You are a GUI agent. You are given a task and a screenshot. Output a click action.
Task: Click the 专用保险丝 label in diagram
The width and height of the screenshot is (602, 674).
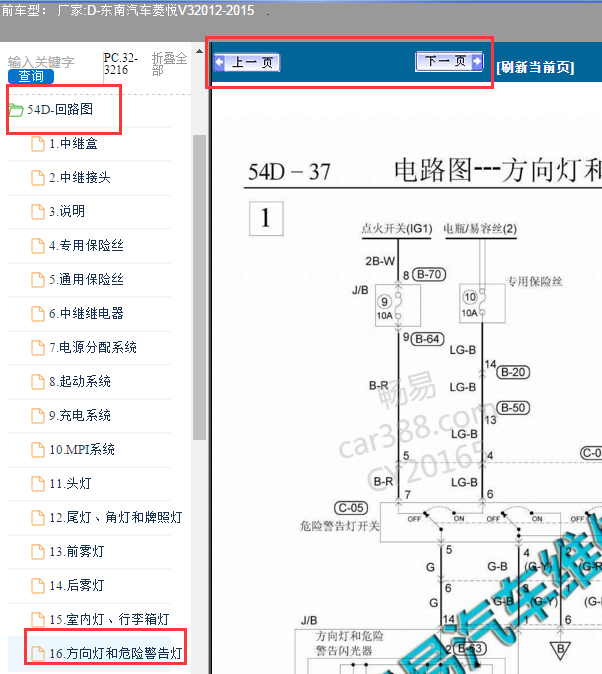534,282
